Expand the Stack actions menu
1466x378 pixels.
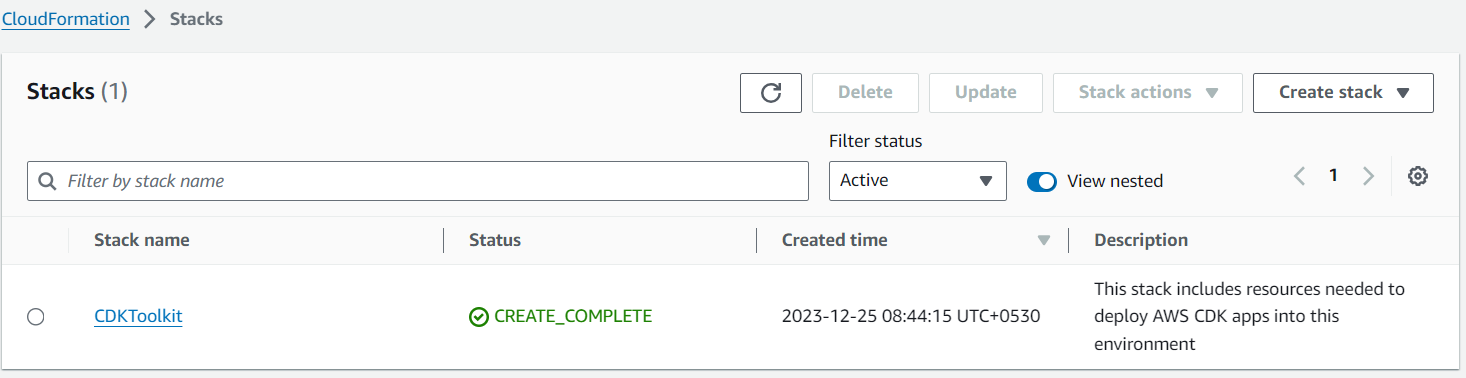(1147, 93)
